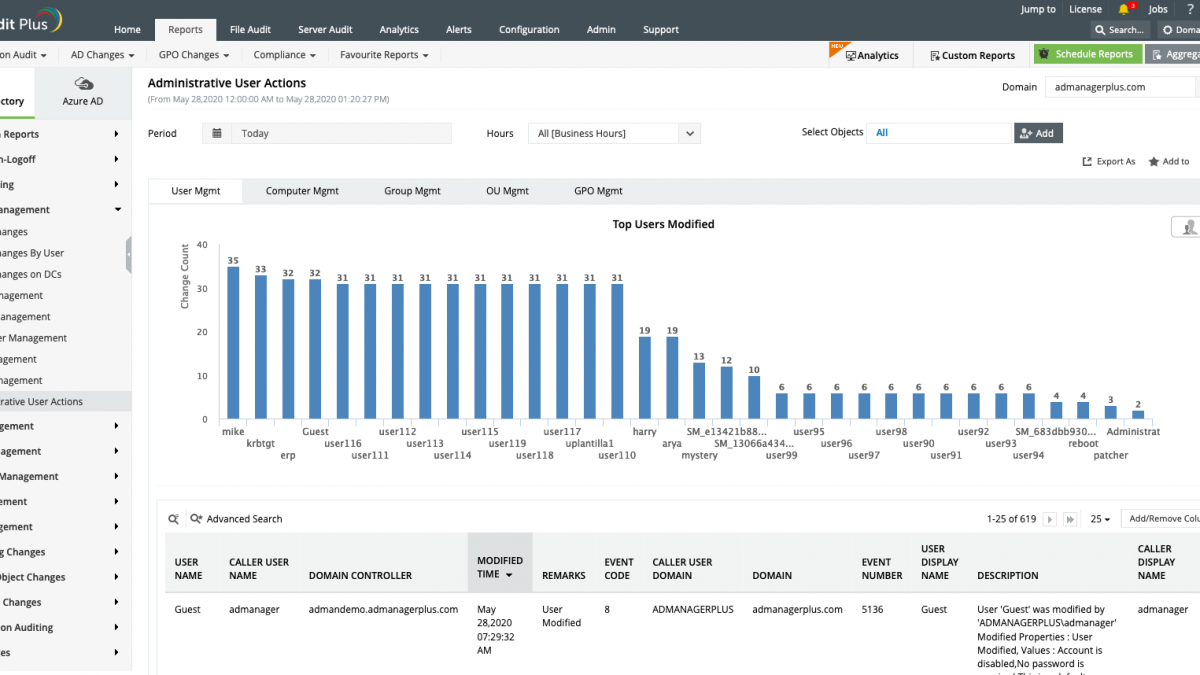Select the OU Mgmt tab
Screen dimensions: 1200x675
[x=507, y=191]
